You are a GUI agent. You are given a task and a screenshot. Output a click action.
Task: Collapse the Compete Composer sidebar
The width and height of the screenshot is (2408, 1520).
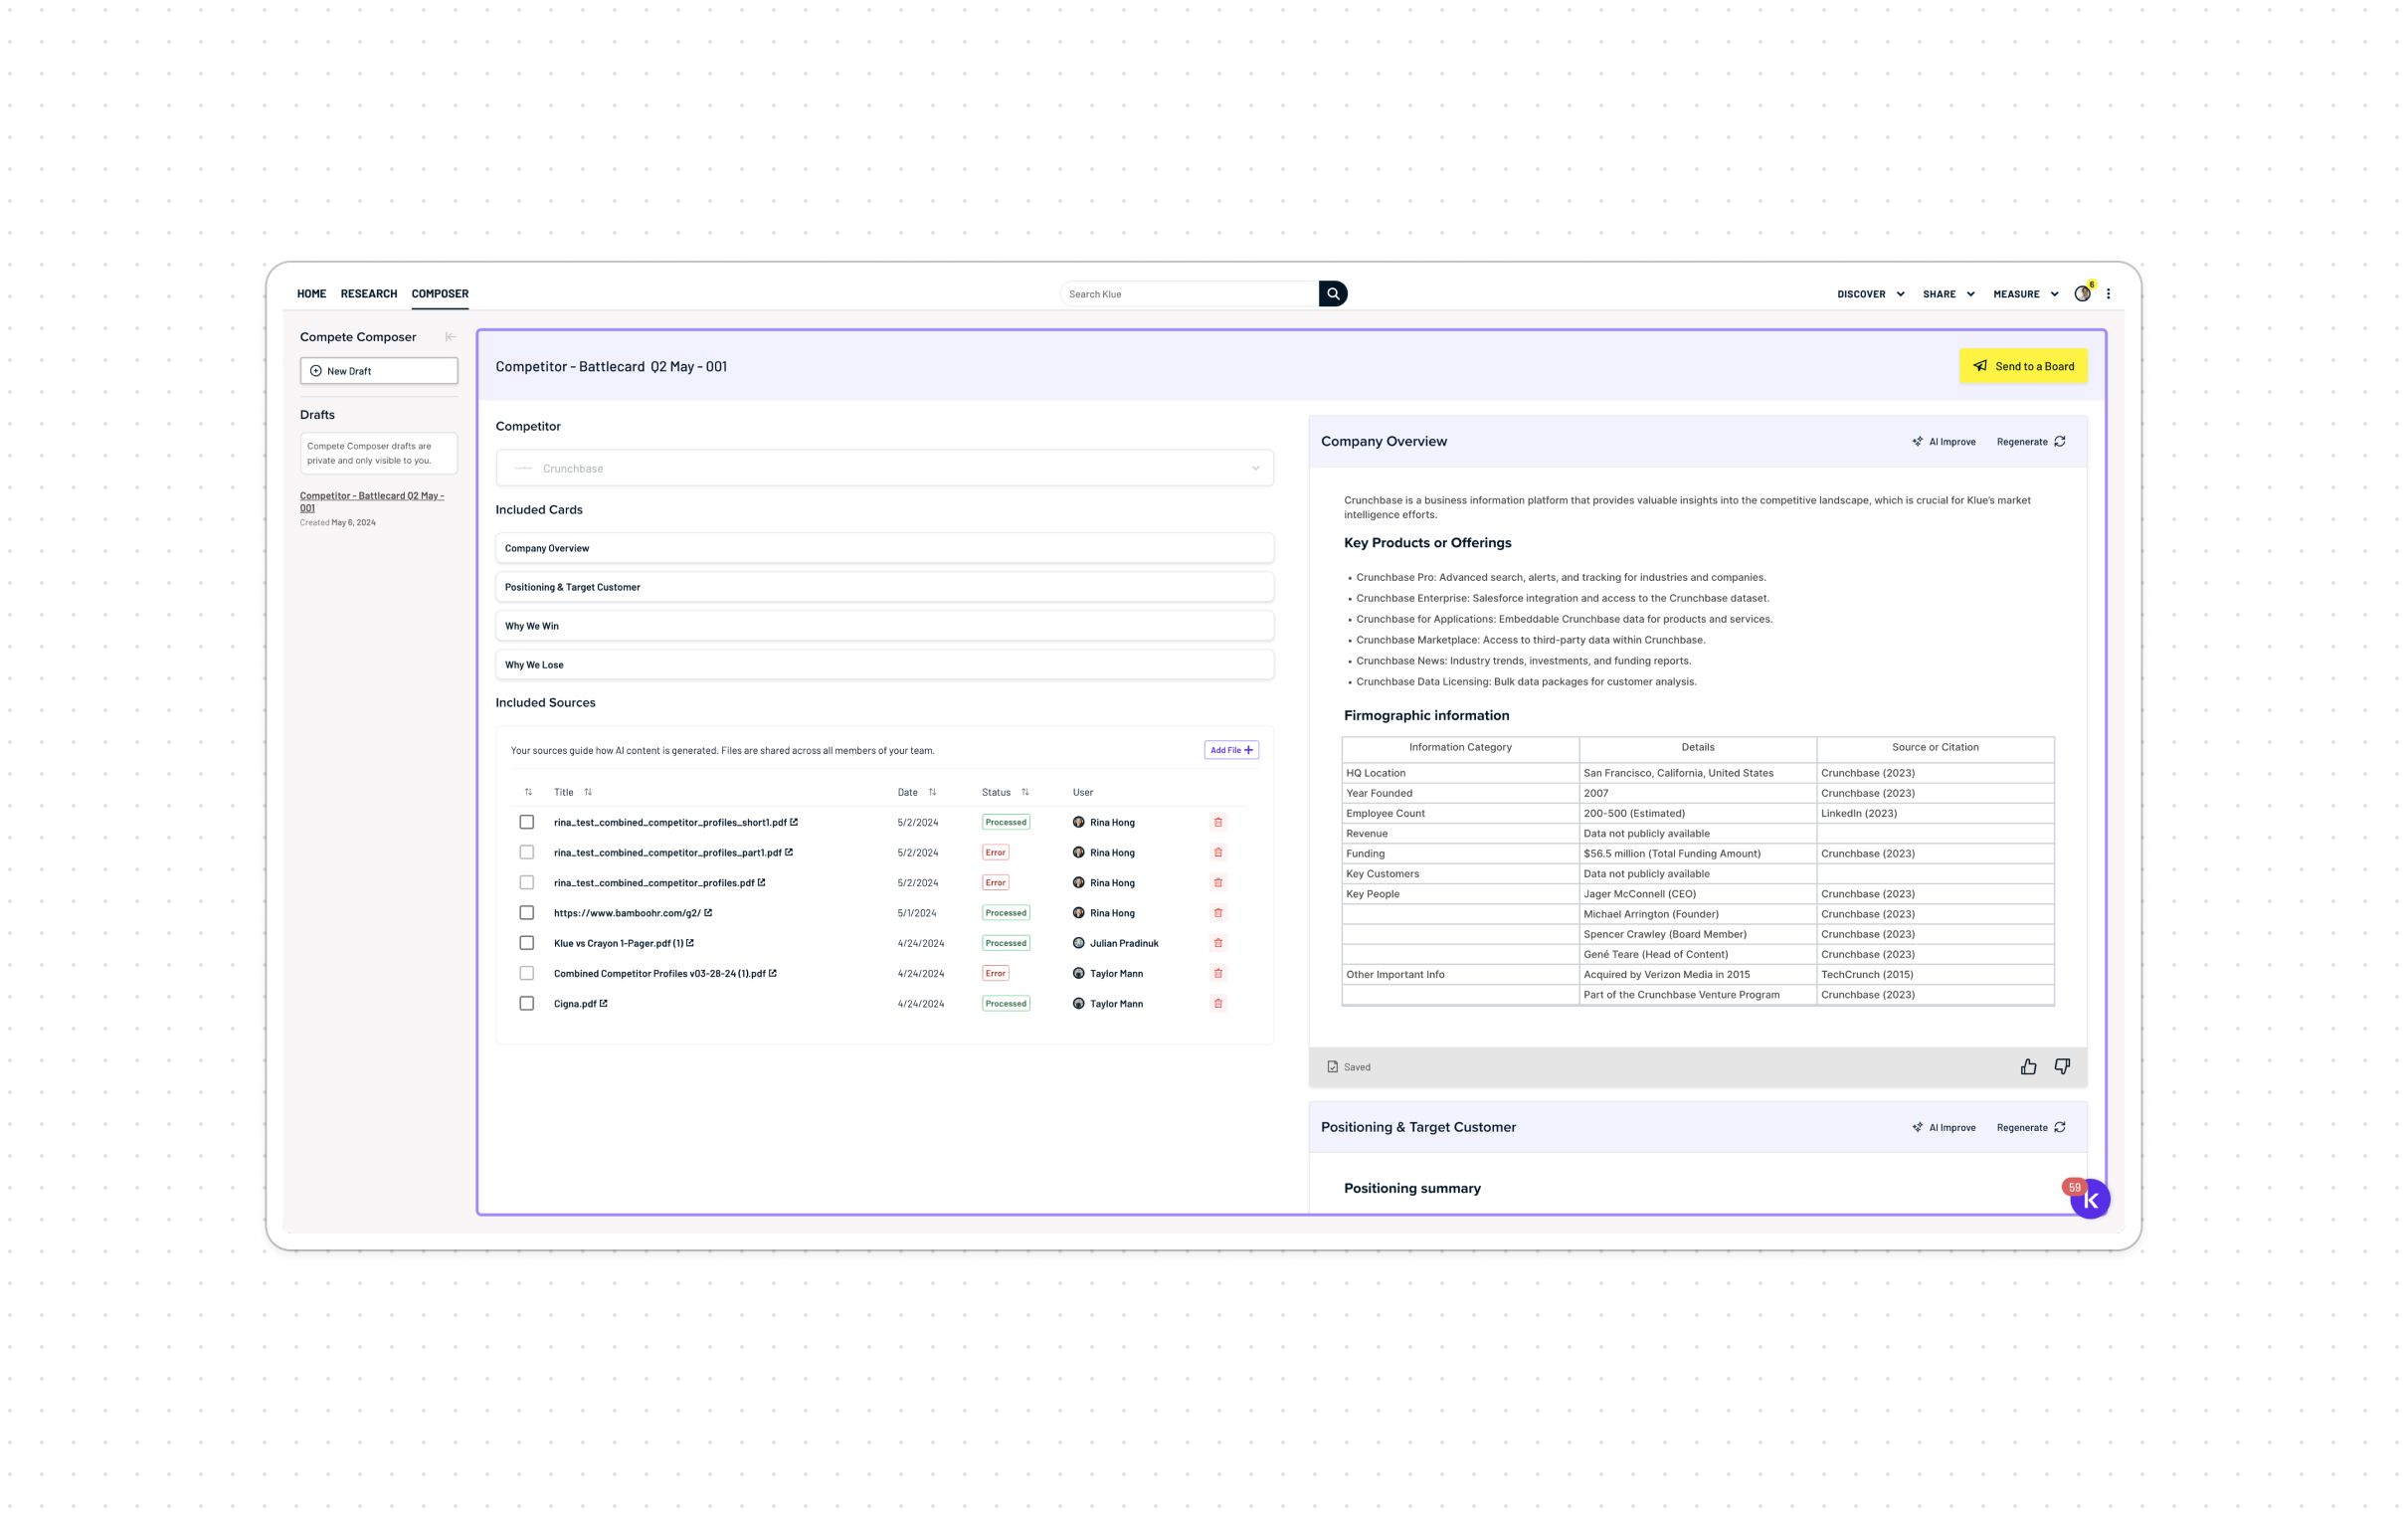[x=450, y=337]
